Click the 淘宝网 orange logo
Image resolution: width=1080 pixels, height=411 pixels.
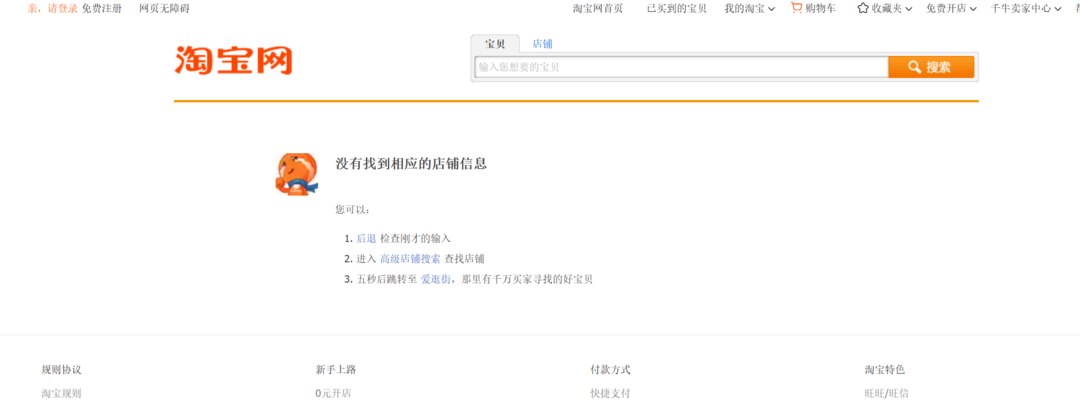pos(233,61)
